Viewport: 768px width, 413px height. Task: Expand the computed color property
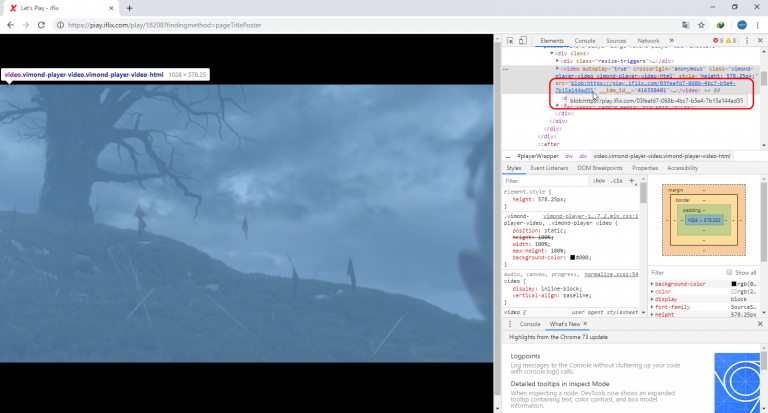[652, 292]
